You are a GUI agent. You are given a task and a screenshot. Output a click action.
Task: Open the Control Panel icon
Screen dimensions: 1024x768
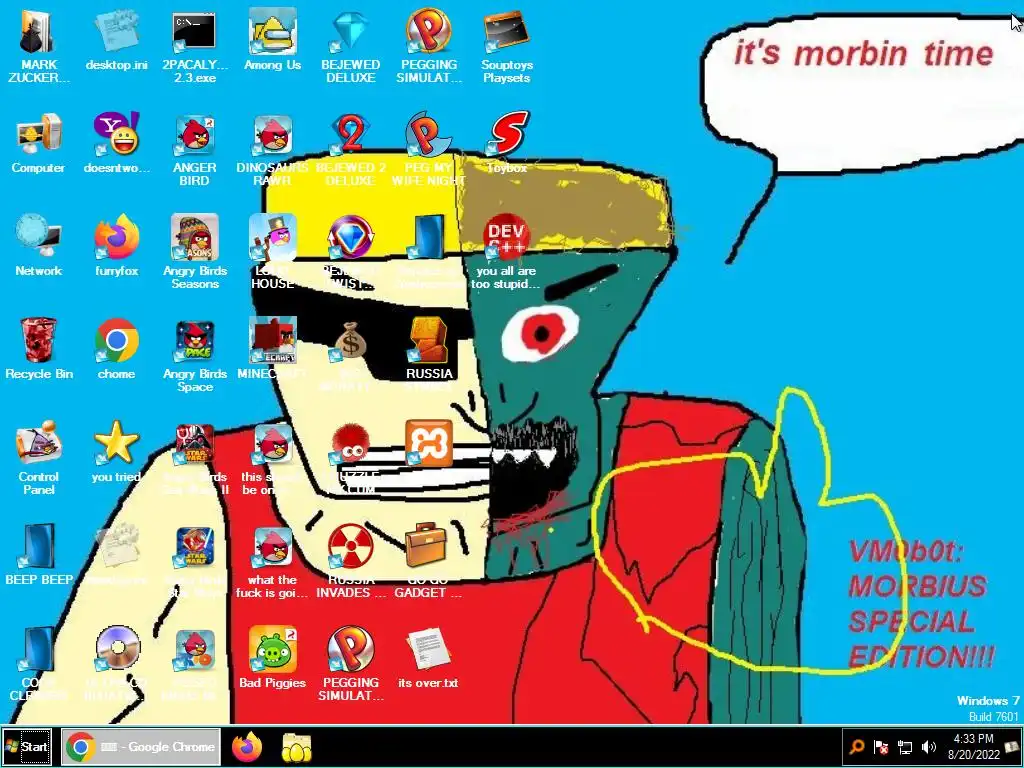[x=38, y=444]
